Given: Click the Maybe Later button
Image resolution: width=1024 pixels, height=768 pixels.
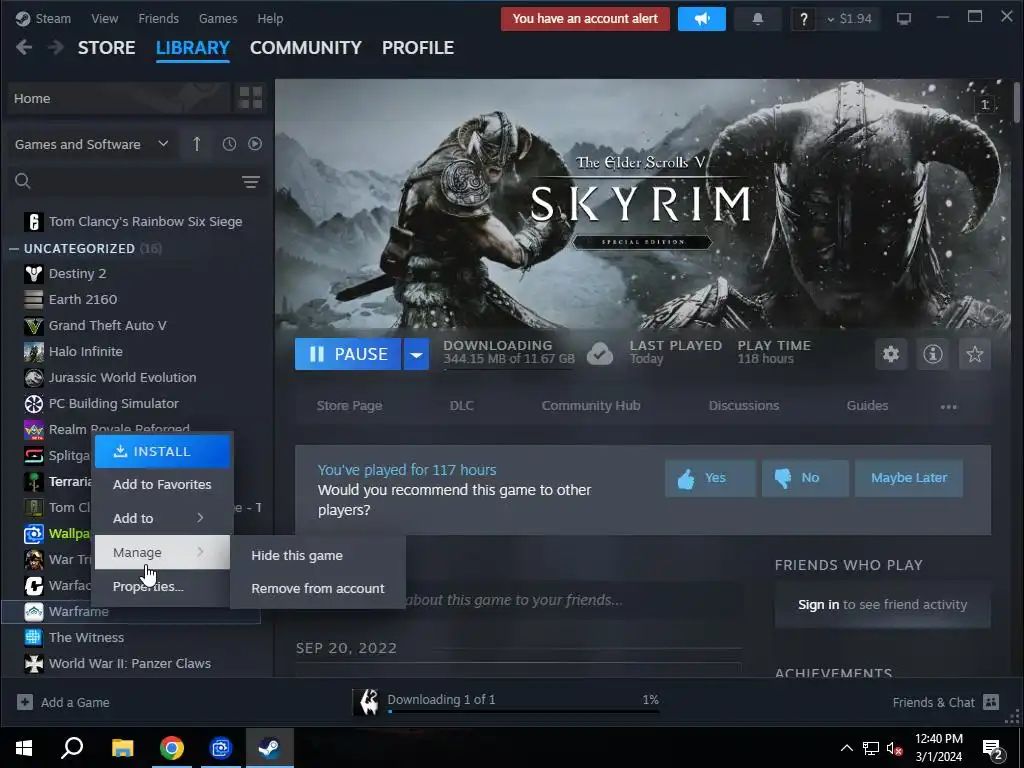Looking at the screenshot, I should [x=908, y=478].
